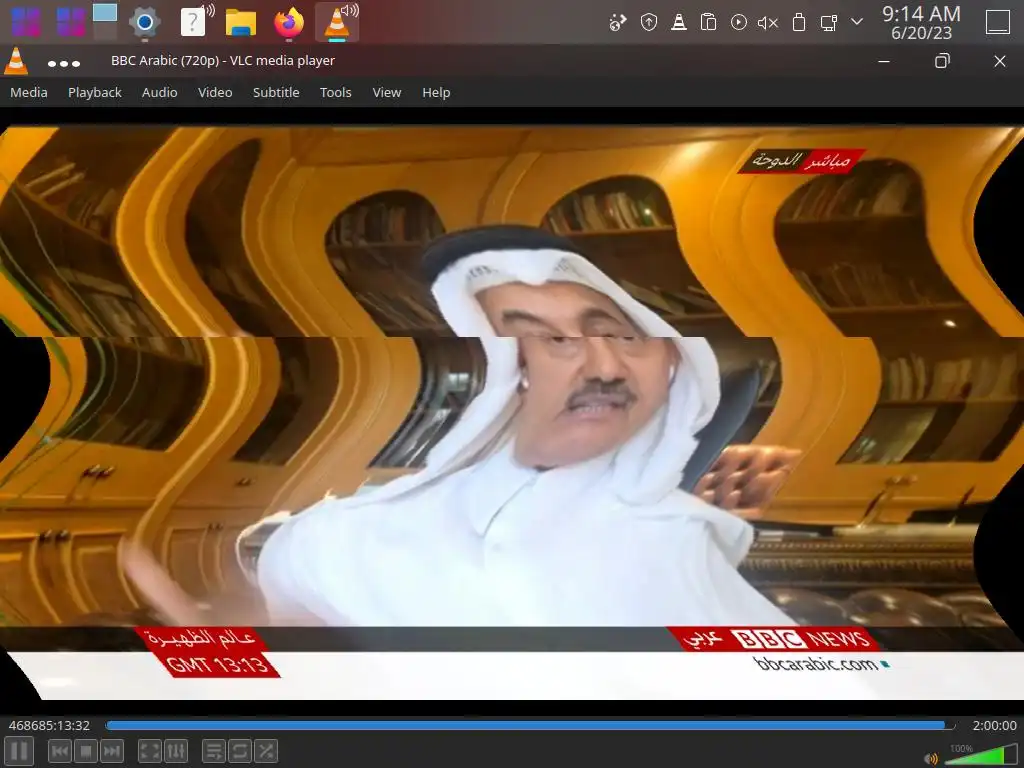Toggle fullscreen video mode

(150, 751)
